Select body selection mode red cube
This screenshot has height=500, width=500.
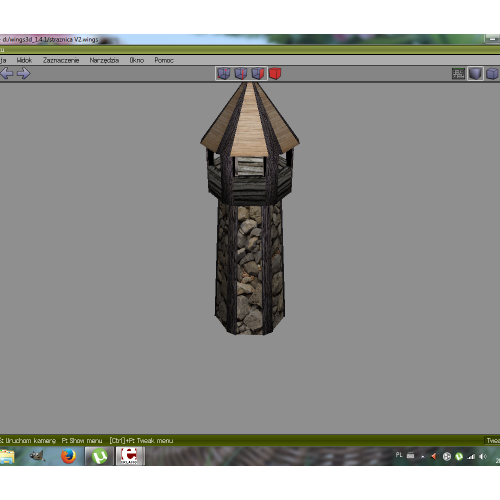pyautogui.click(x=275, y=73)
